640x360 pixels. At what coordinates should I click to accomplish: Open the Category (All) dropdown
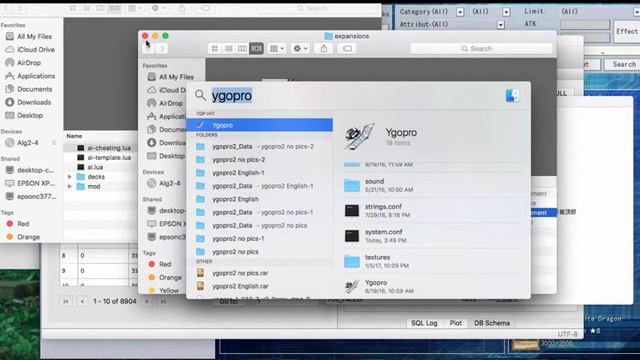point(460,12)
